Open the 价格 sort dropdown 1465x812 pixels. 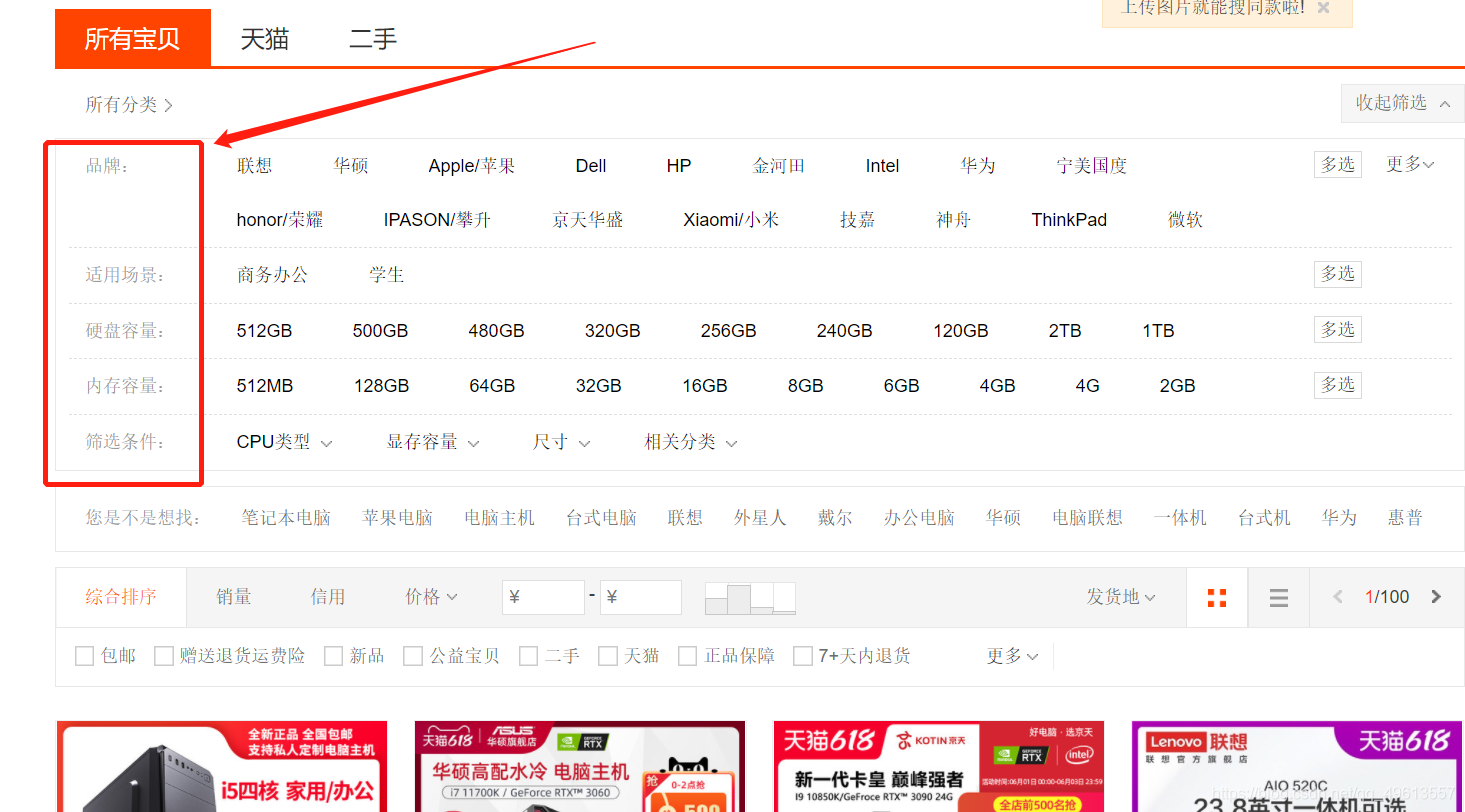pos(431,597)
